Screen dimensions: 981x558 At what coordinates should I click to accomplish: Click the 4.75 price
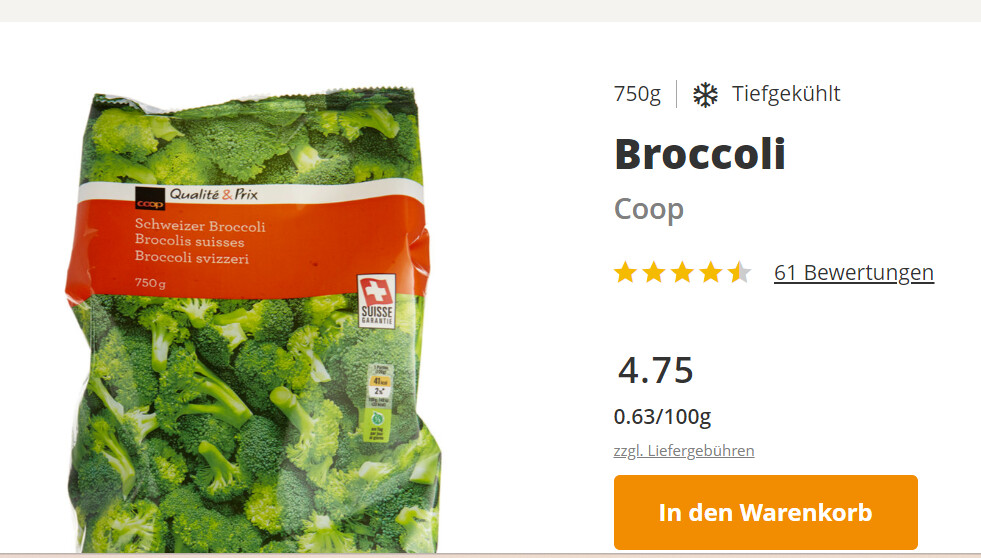(656, 370)
